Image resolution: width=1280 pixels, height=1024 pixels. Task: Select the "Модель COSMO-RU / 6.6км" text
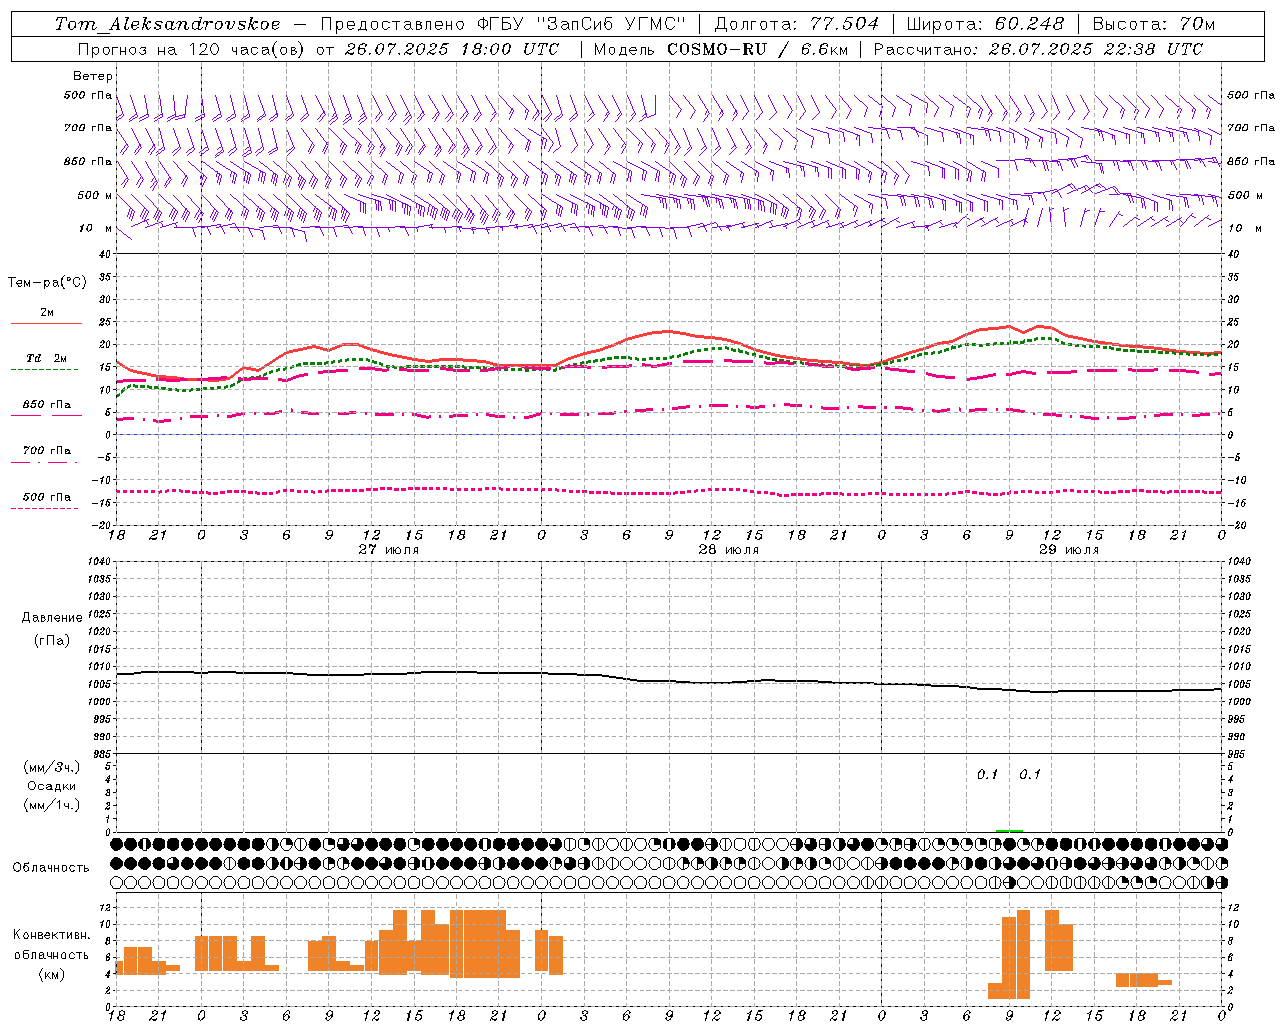tap(720, 49)
